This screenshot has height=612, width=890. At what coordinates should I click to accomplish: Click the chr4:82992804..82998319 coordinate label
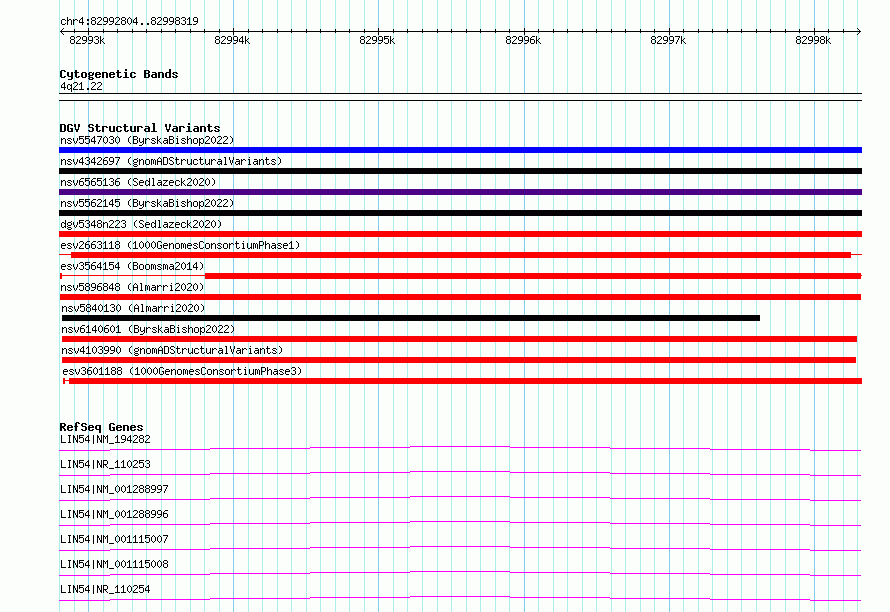[x=129, y=22]
